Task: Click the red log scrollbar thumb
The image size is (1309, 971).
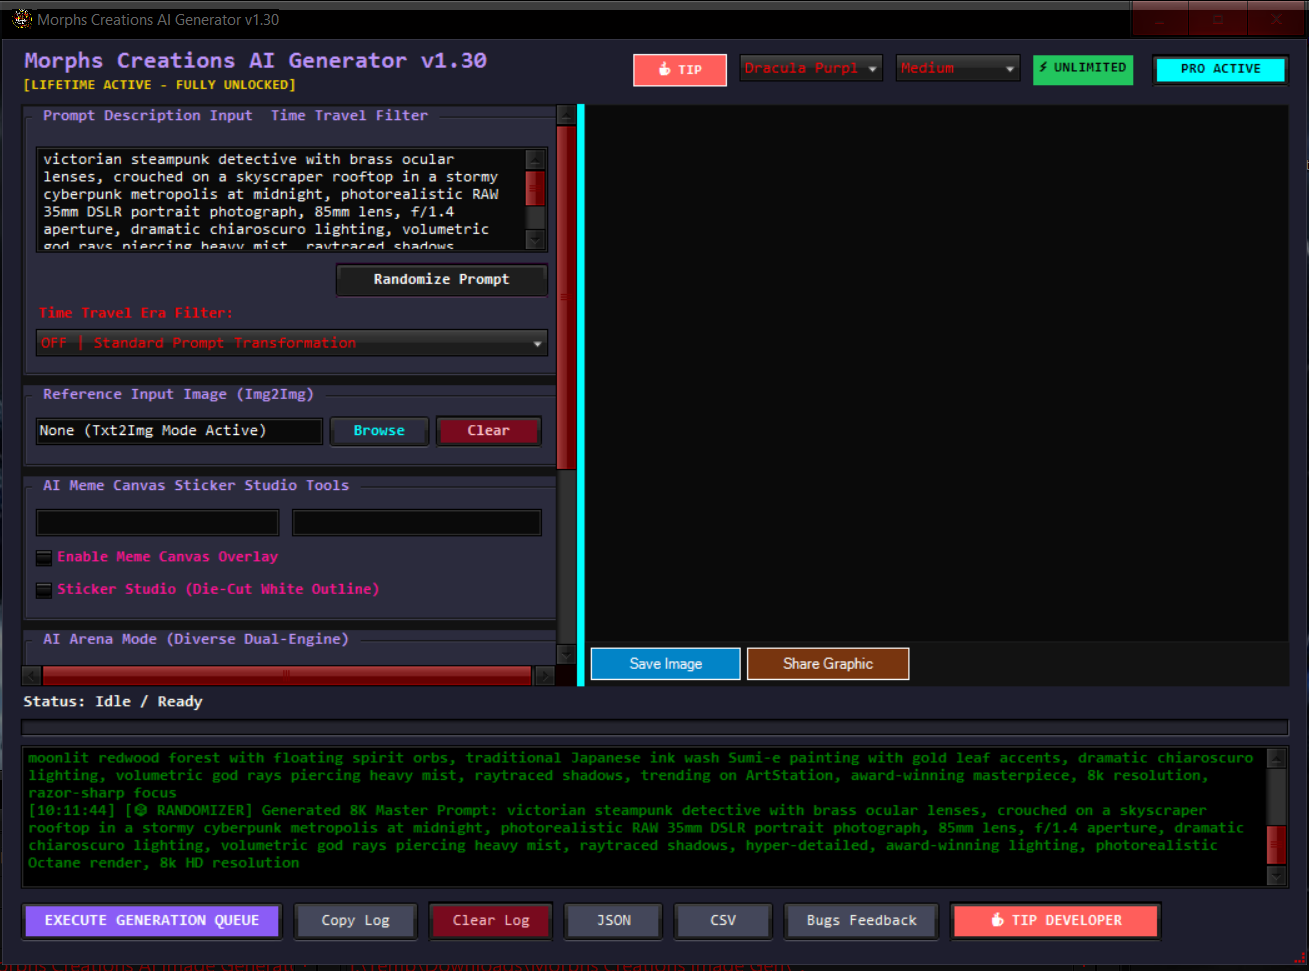Action: click(1276, 845)
